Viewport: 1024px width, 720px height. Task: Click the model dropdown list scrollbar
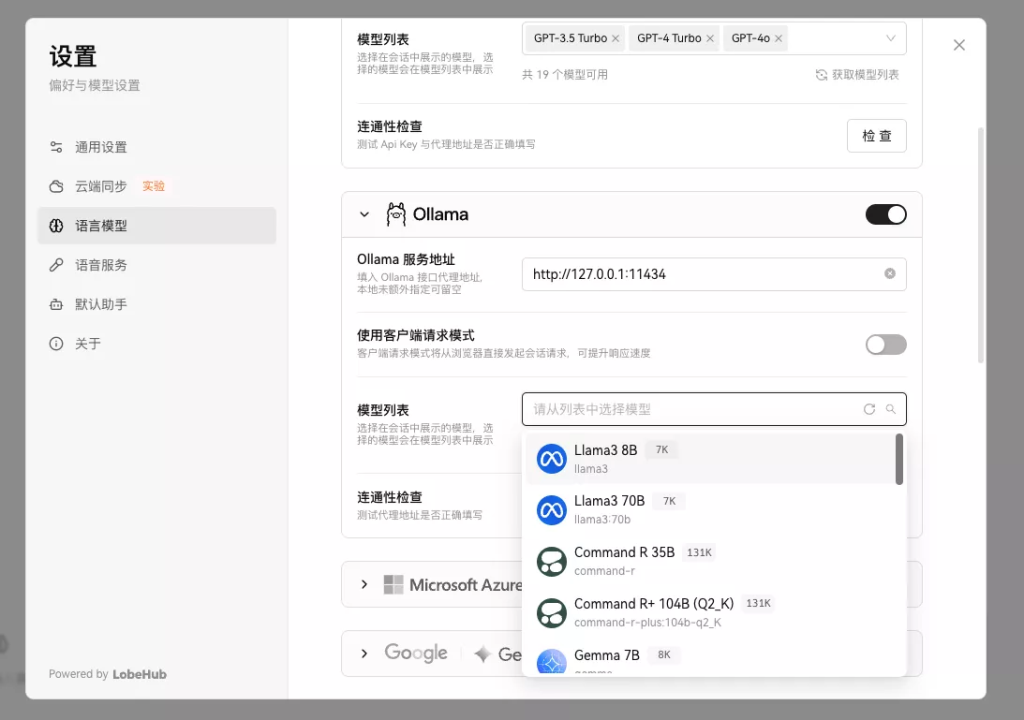(899, 460)
